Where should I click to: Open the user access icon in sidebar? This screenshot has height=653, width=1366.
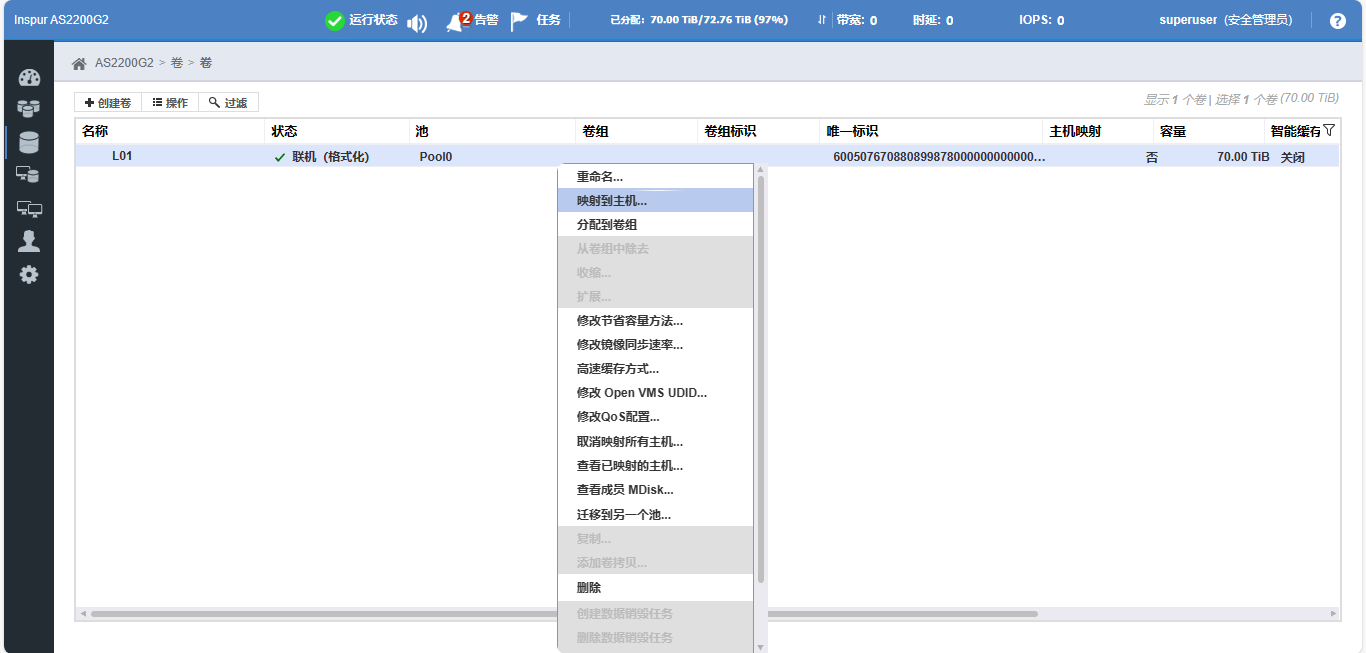click(x=29, y=241)
